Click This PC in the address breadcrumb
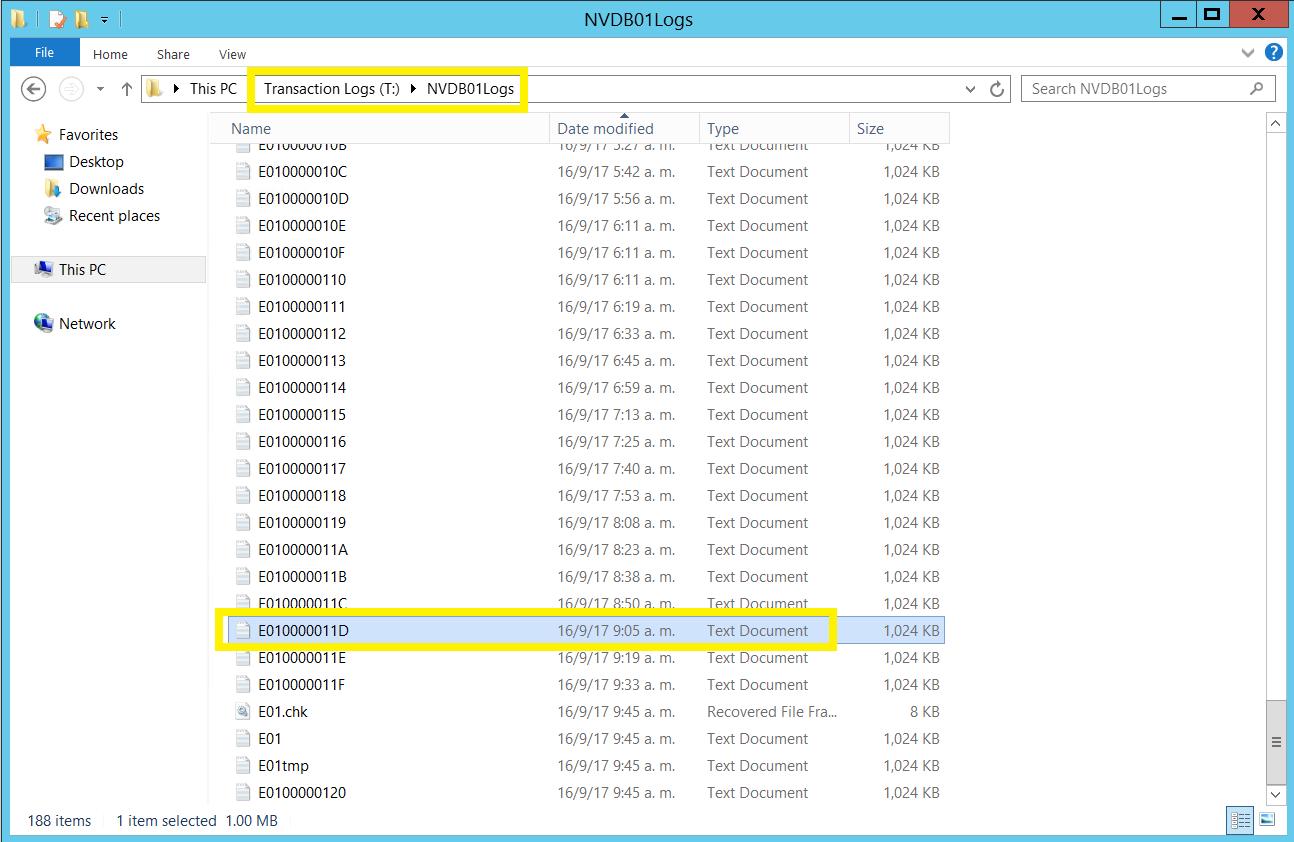The image size is (1294, 842). [x=213, y=89]
